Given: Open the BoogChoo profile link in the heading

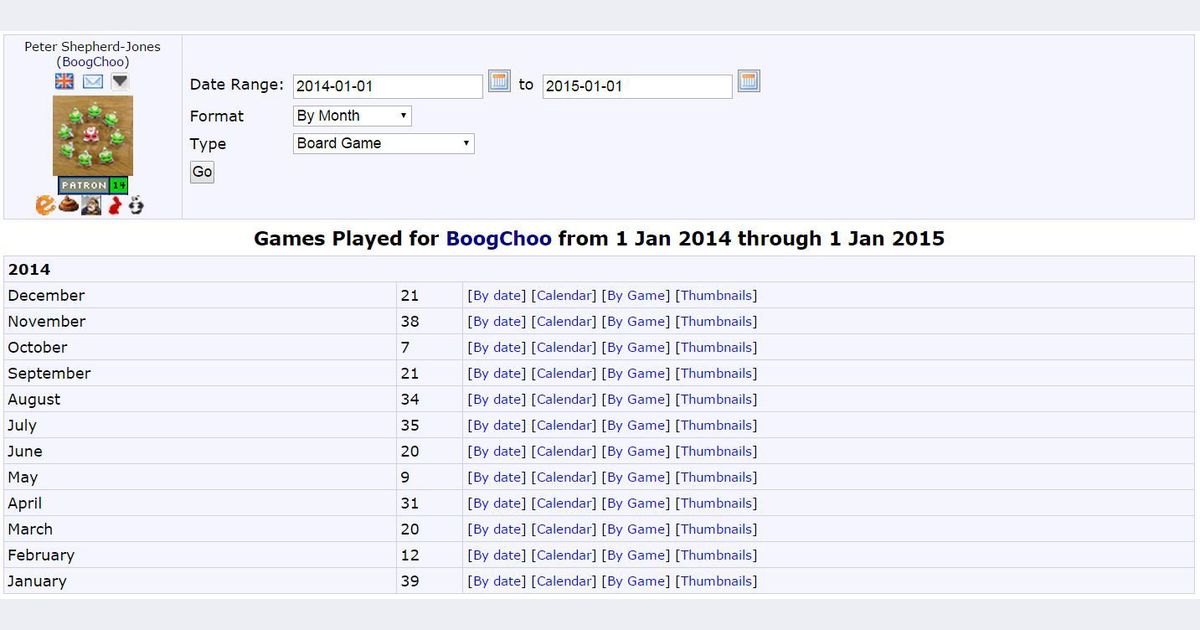Looking at the screenshot, I should (x=498, y=239).
